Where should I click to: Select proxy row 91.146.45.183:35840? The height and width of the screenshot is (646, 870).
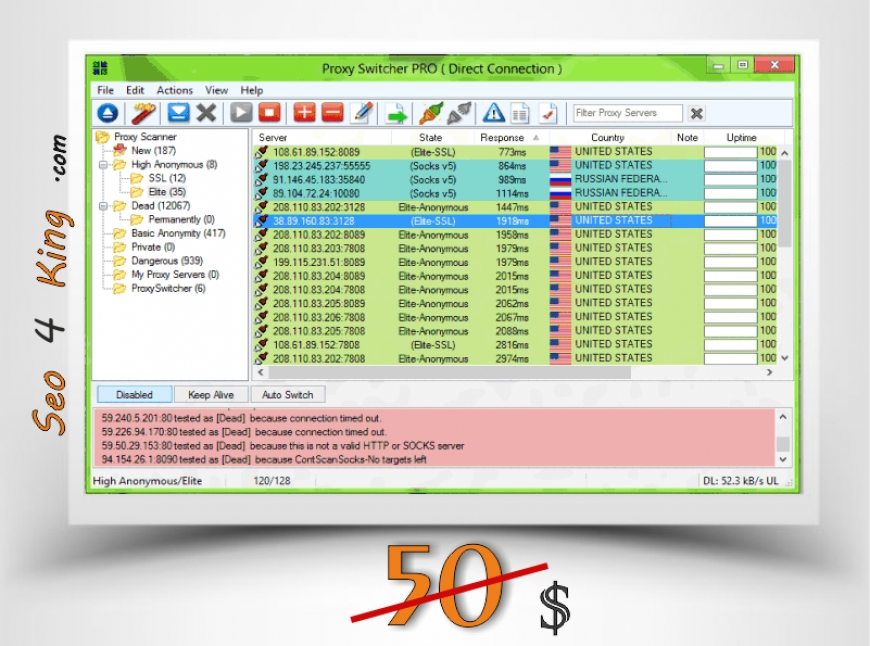[x=515, y=180]
